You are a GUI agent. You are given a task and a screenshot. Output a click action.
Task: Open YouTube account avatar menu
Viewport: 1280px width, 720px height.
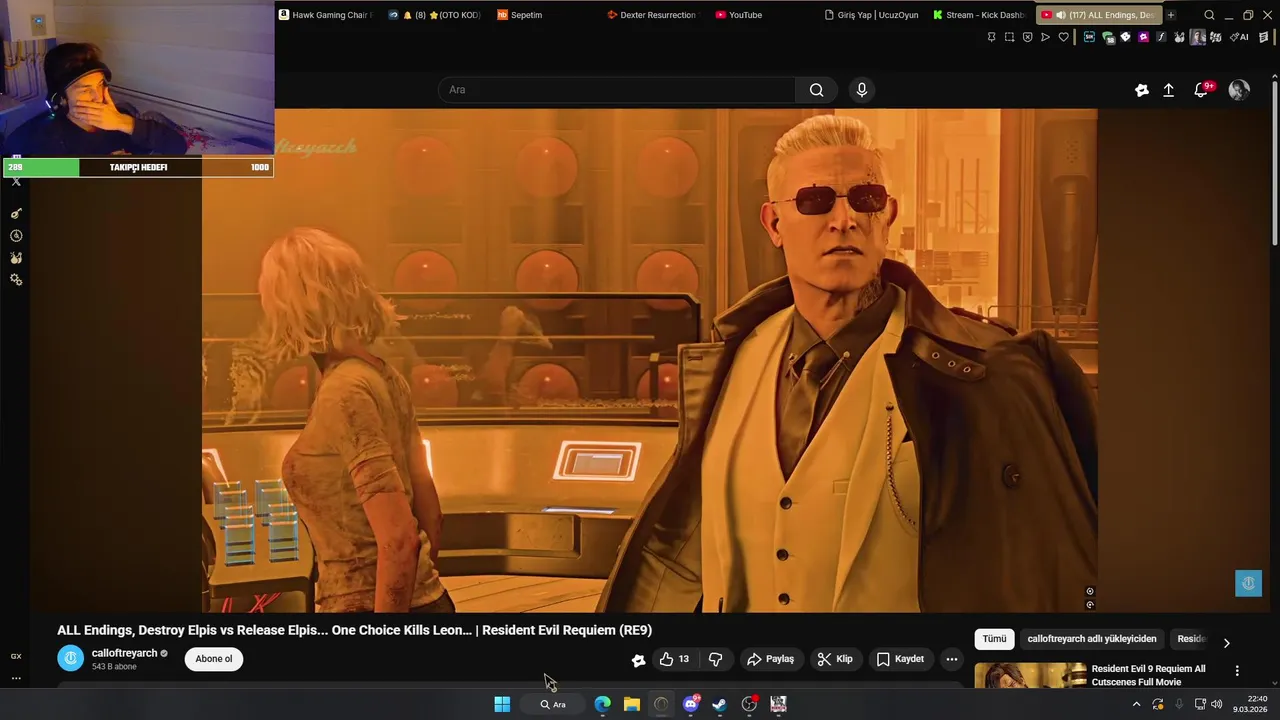point(1239,90)
